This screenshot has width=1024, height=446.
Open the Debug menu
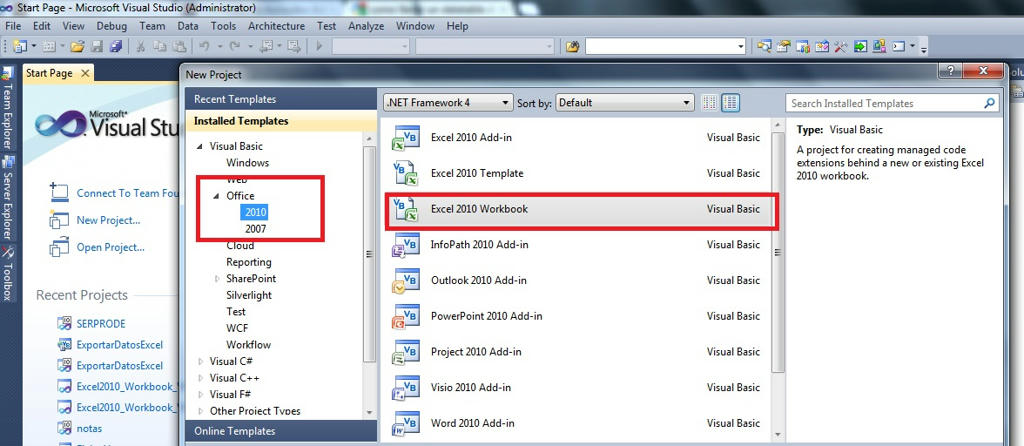(112, 26)
